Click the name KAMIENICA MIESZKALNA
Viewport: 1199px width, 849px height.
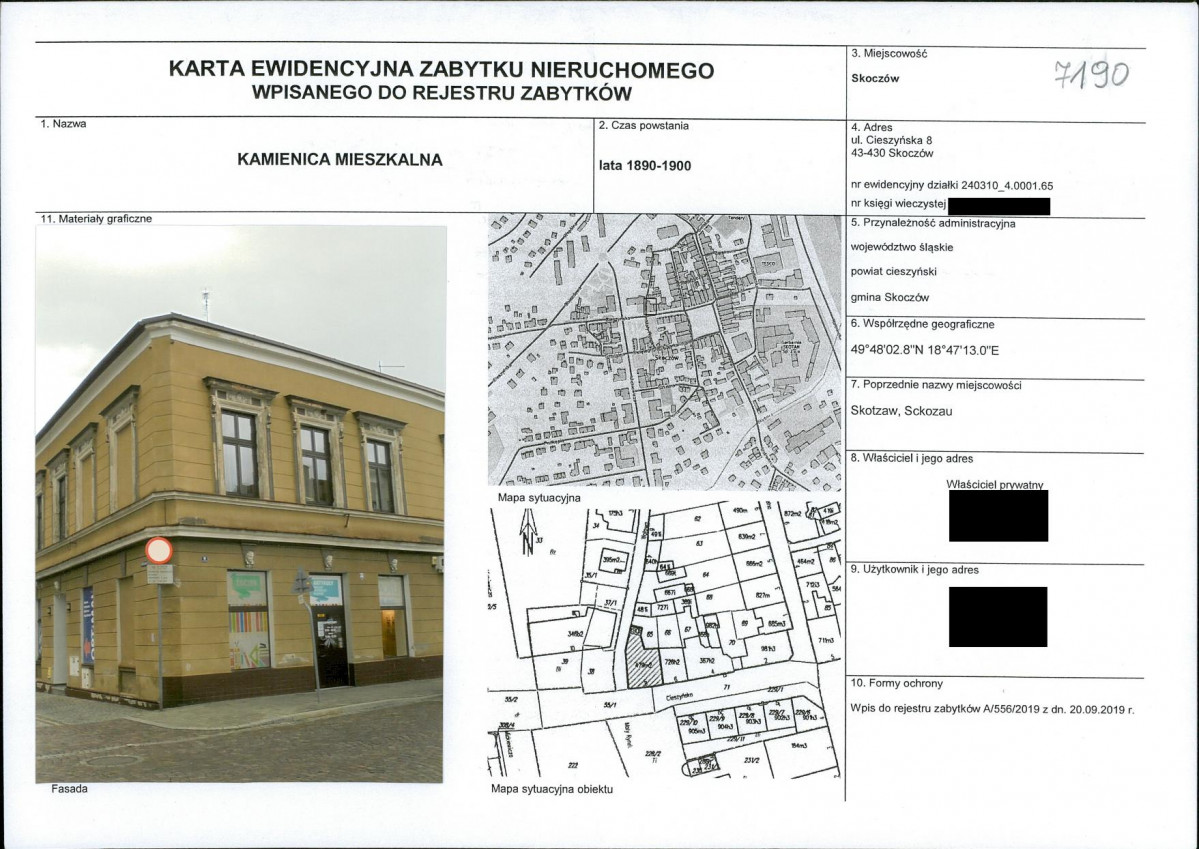point(340,159)
